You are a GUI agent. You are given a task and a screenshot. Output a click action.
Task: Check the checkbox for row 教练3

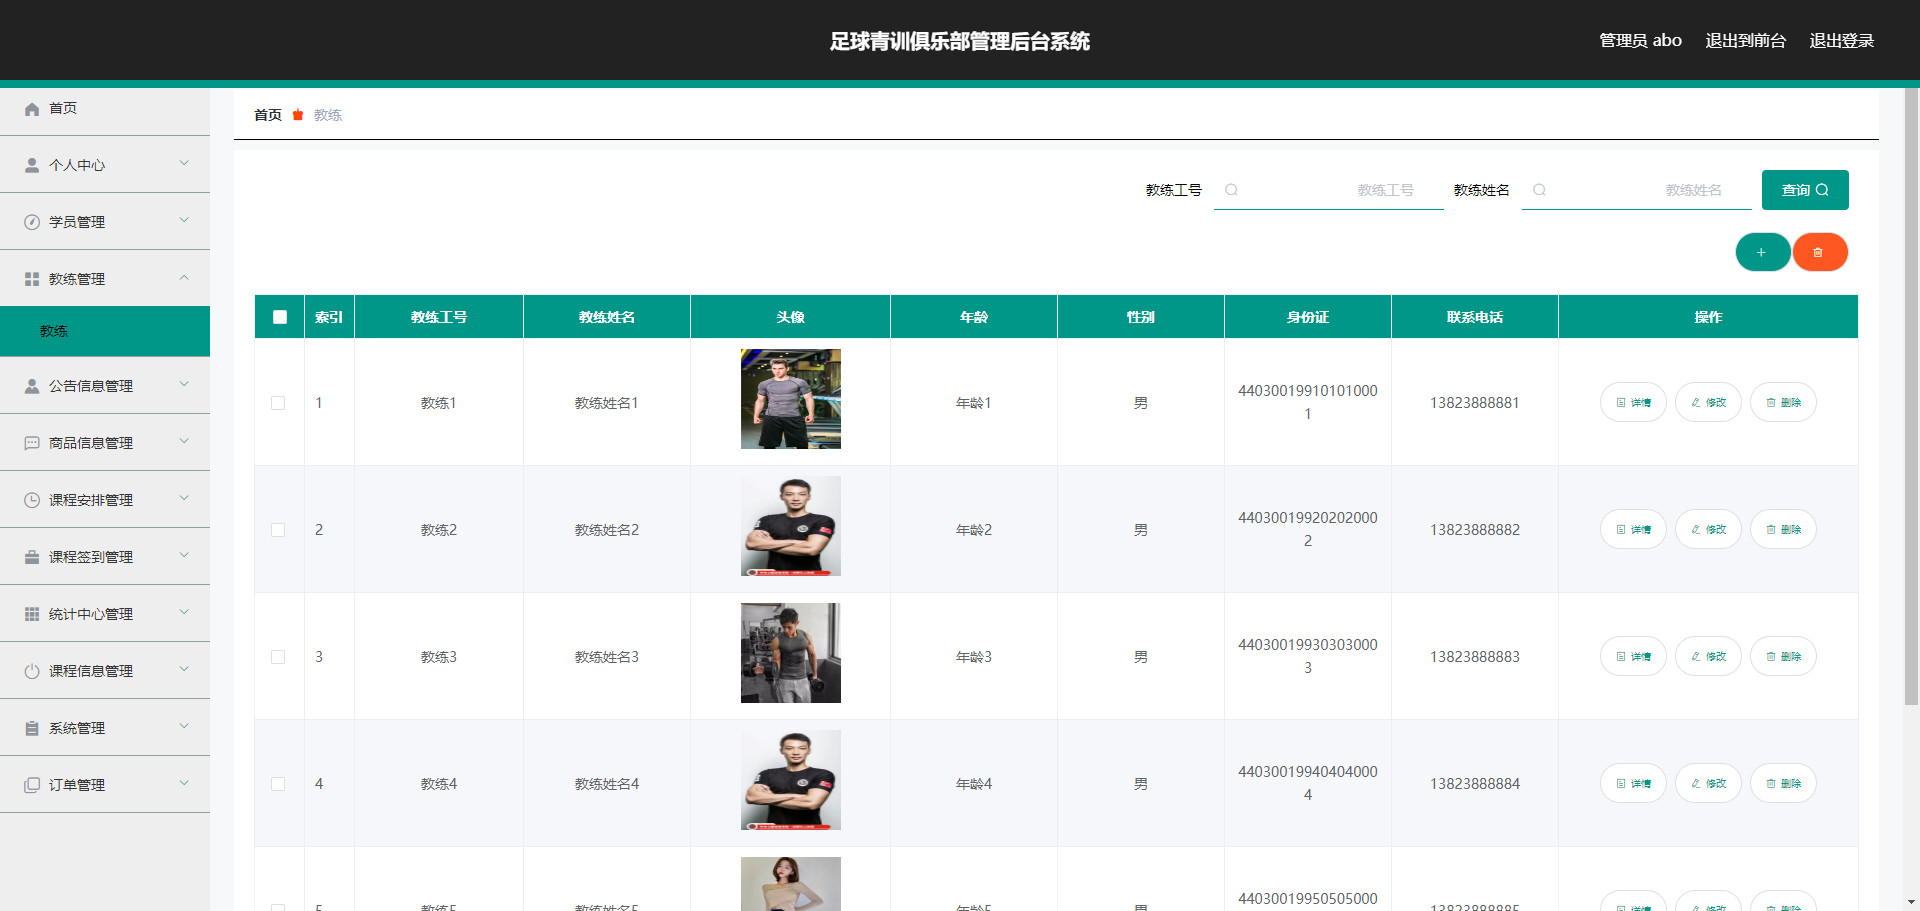point(278,657)
